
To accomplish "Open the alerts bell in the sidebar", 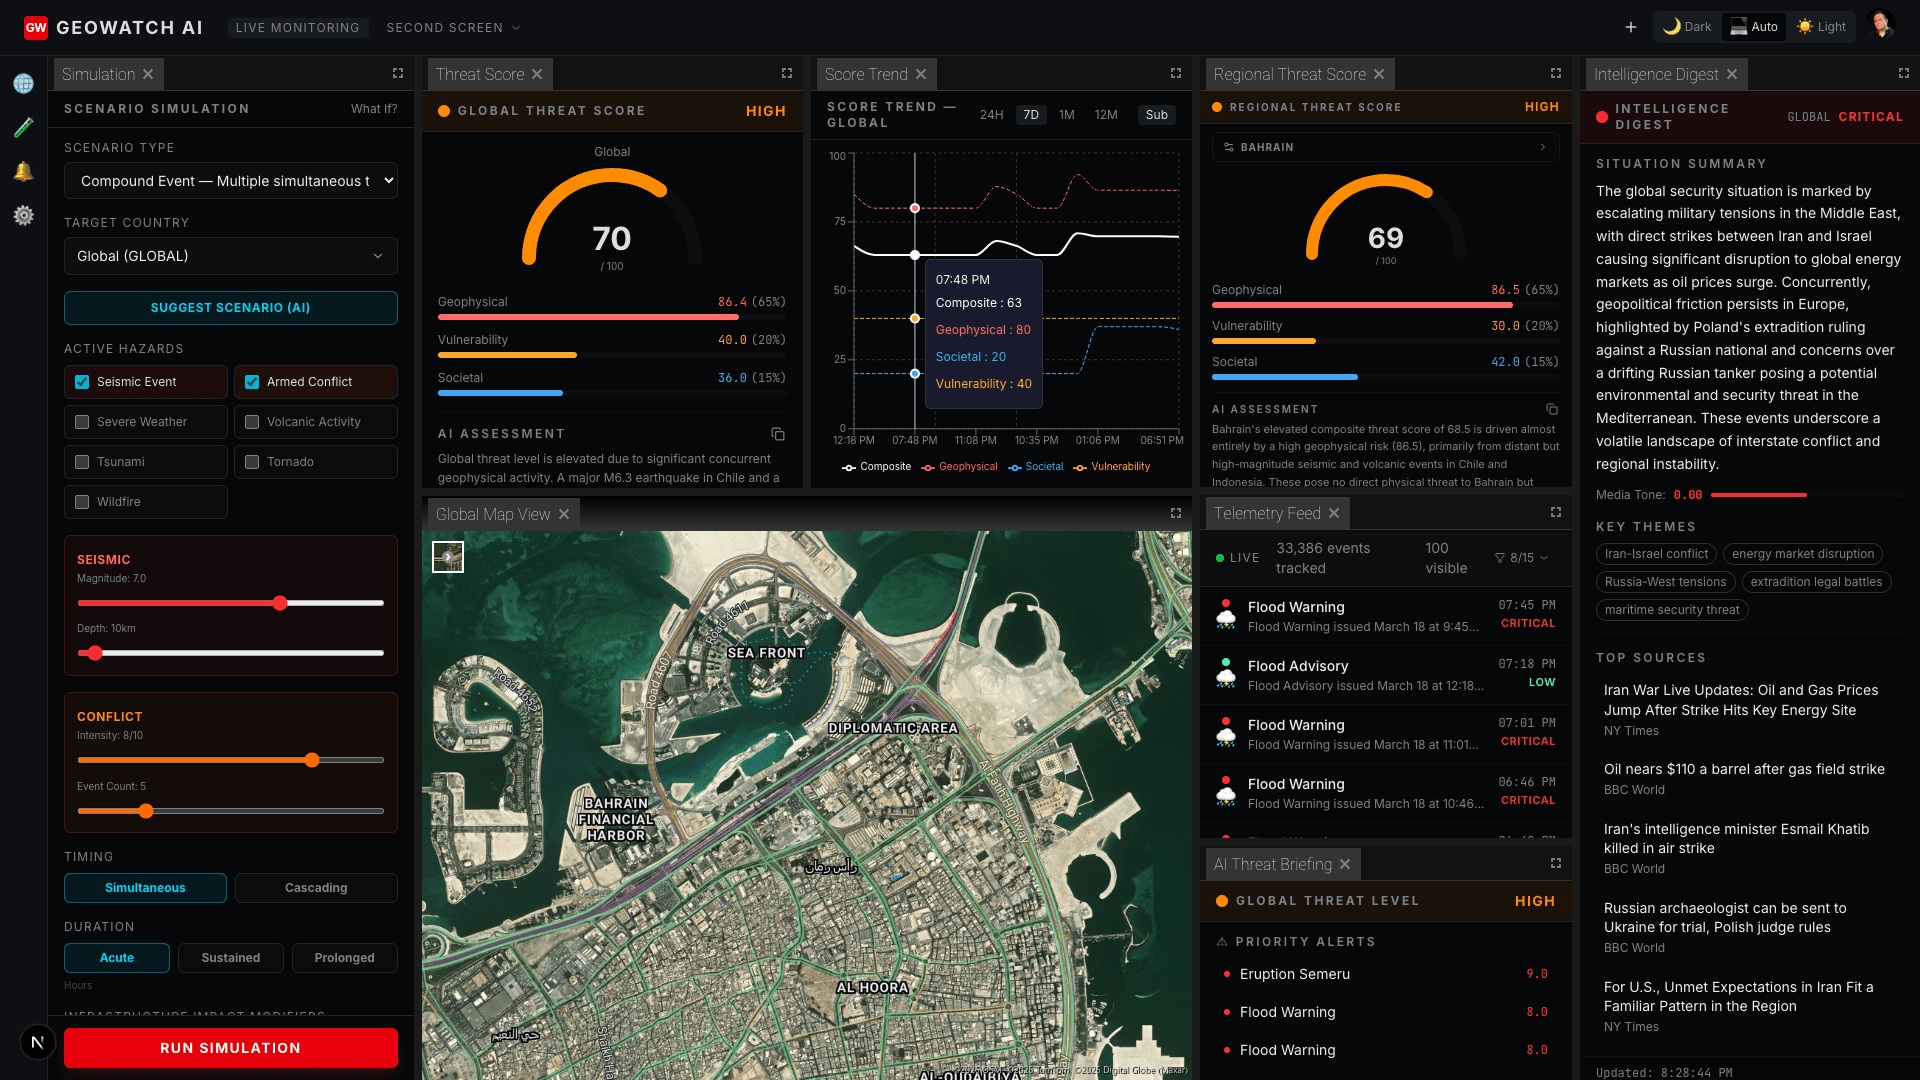I will coord(24,172).
